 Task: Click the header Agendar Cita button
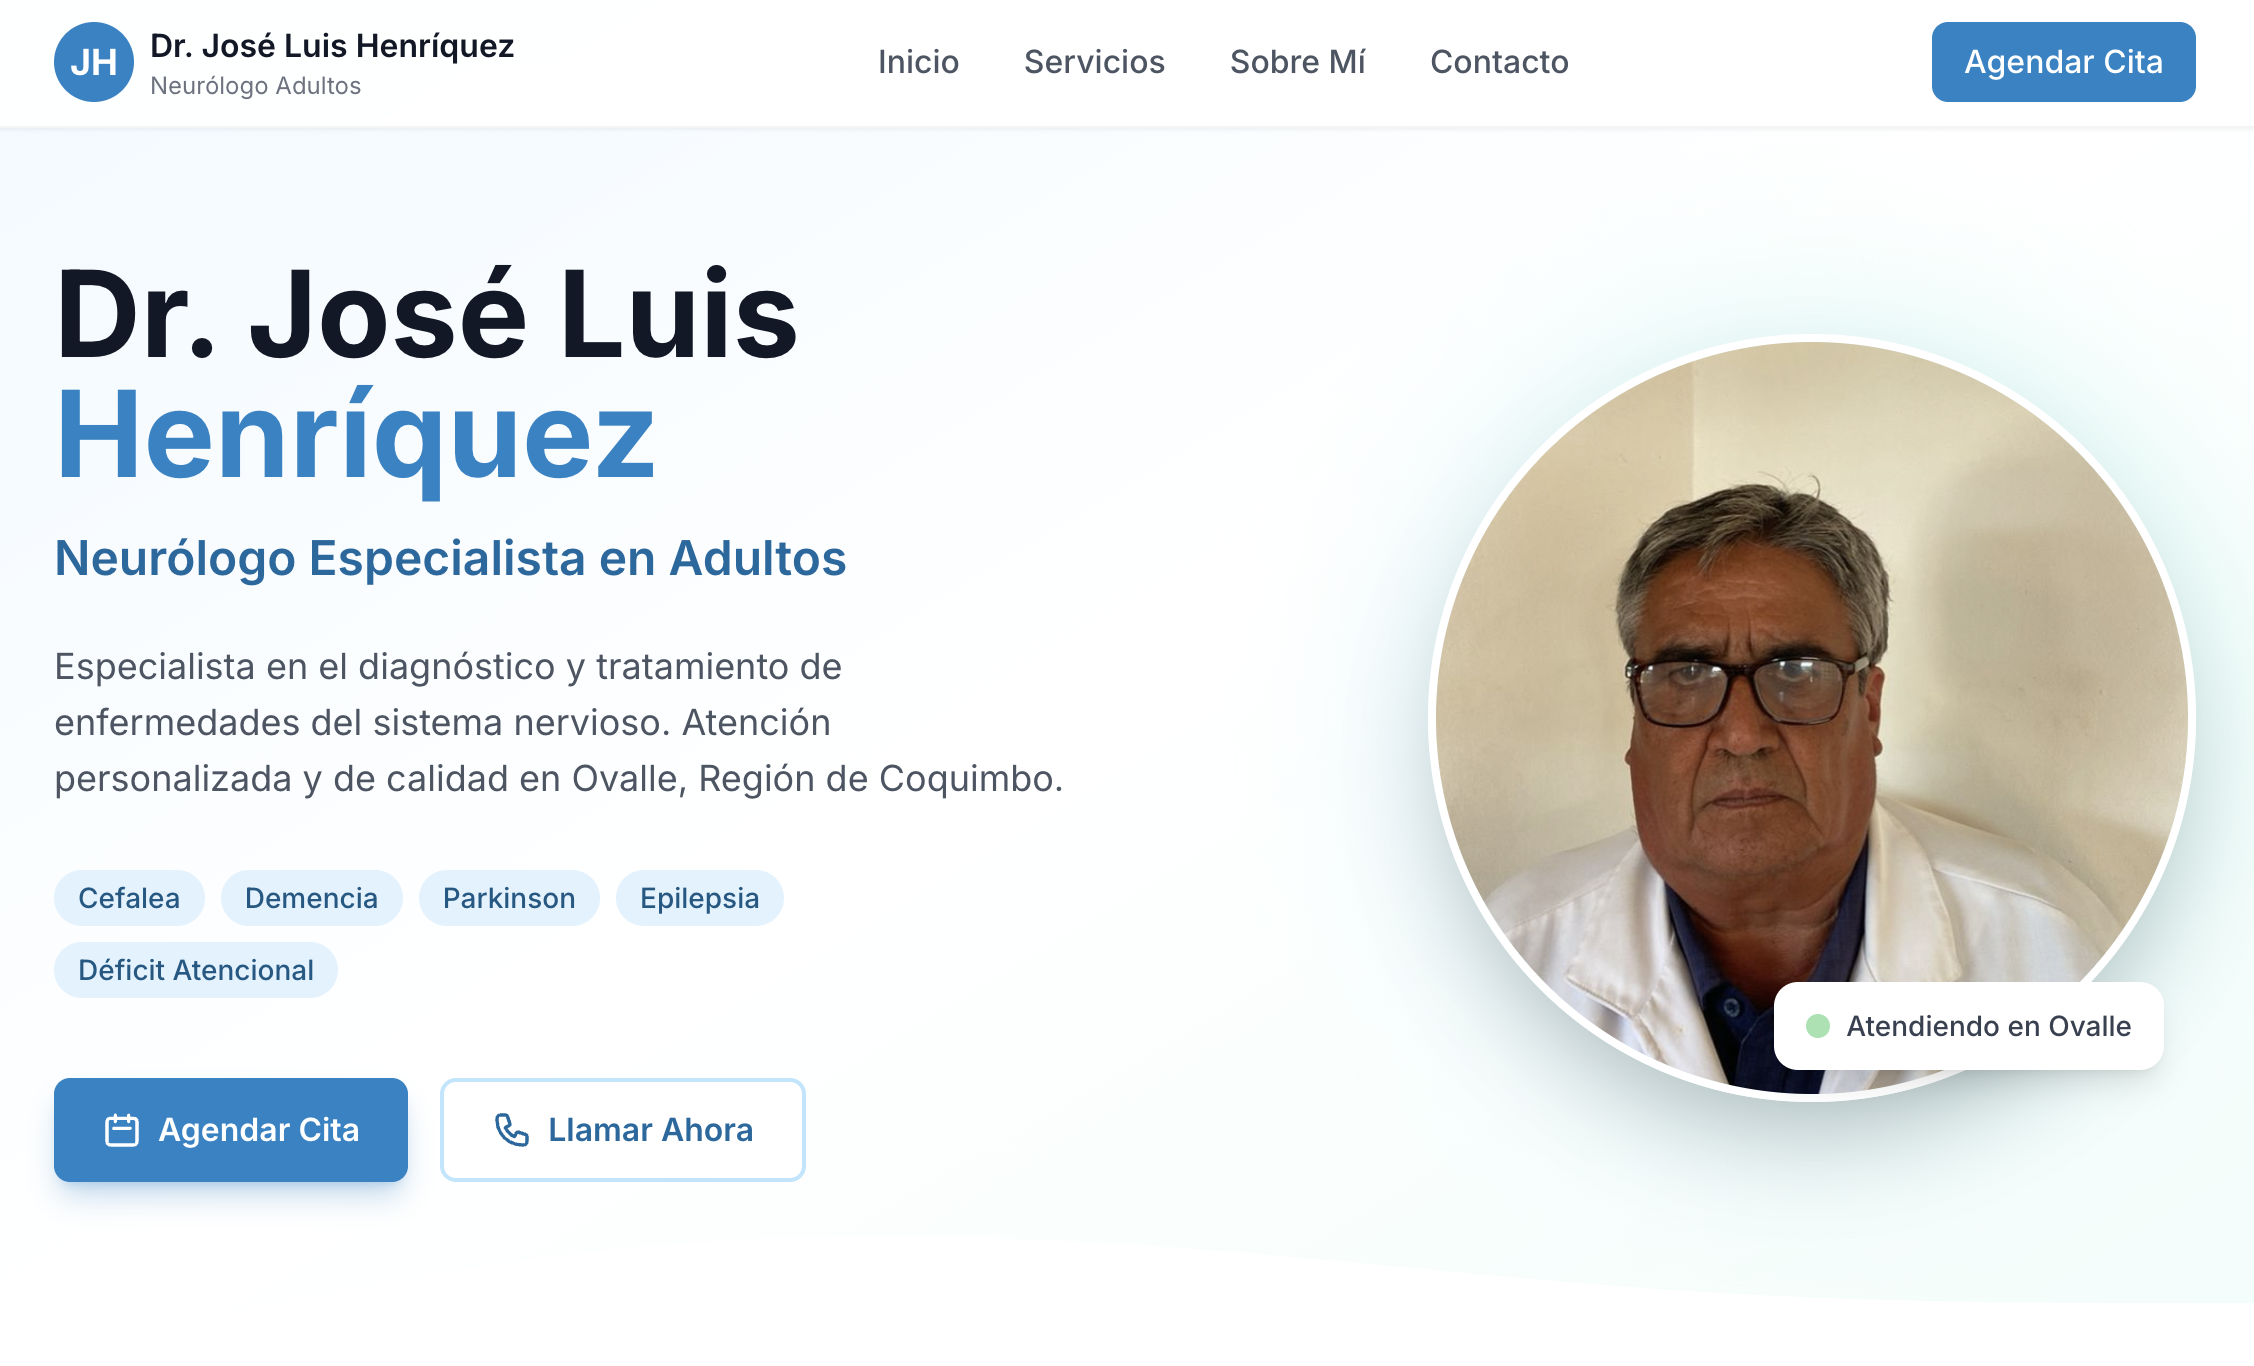click(x=2063, y=62)
